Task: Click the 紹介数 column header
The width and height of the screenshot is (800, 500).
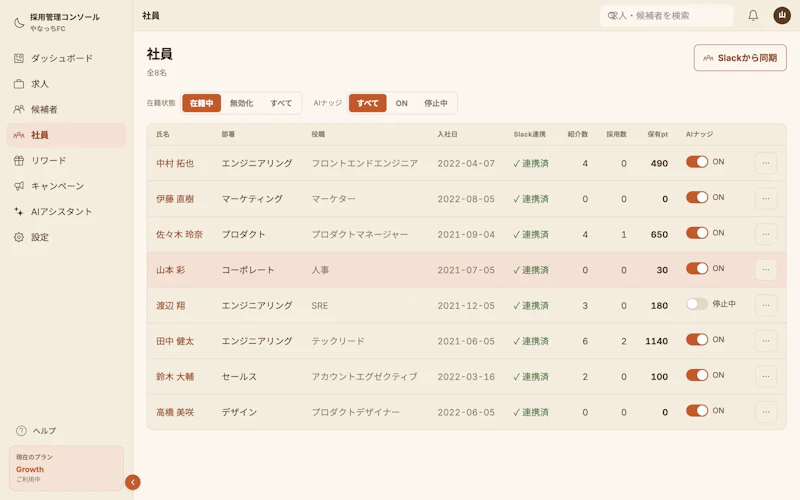Action: tap(578, 134)
